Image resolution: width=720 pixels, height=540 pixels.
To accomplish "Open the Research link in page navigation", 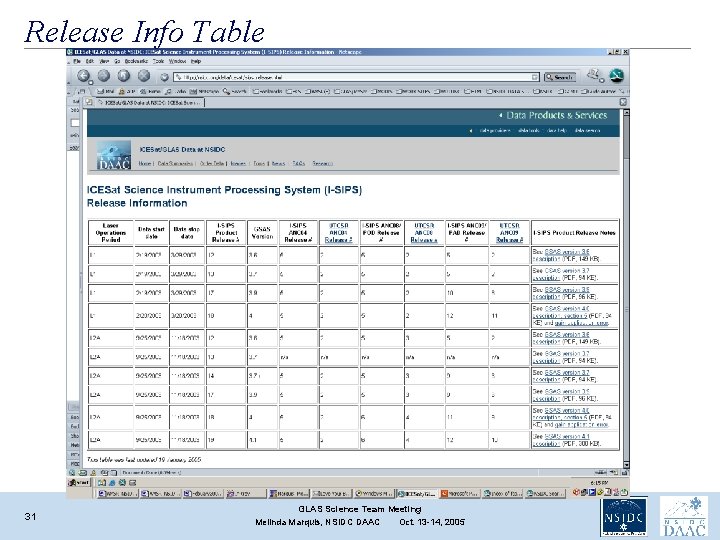I will click(x=322, y=163).
